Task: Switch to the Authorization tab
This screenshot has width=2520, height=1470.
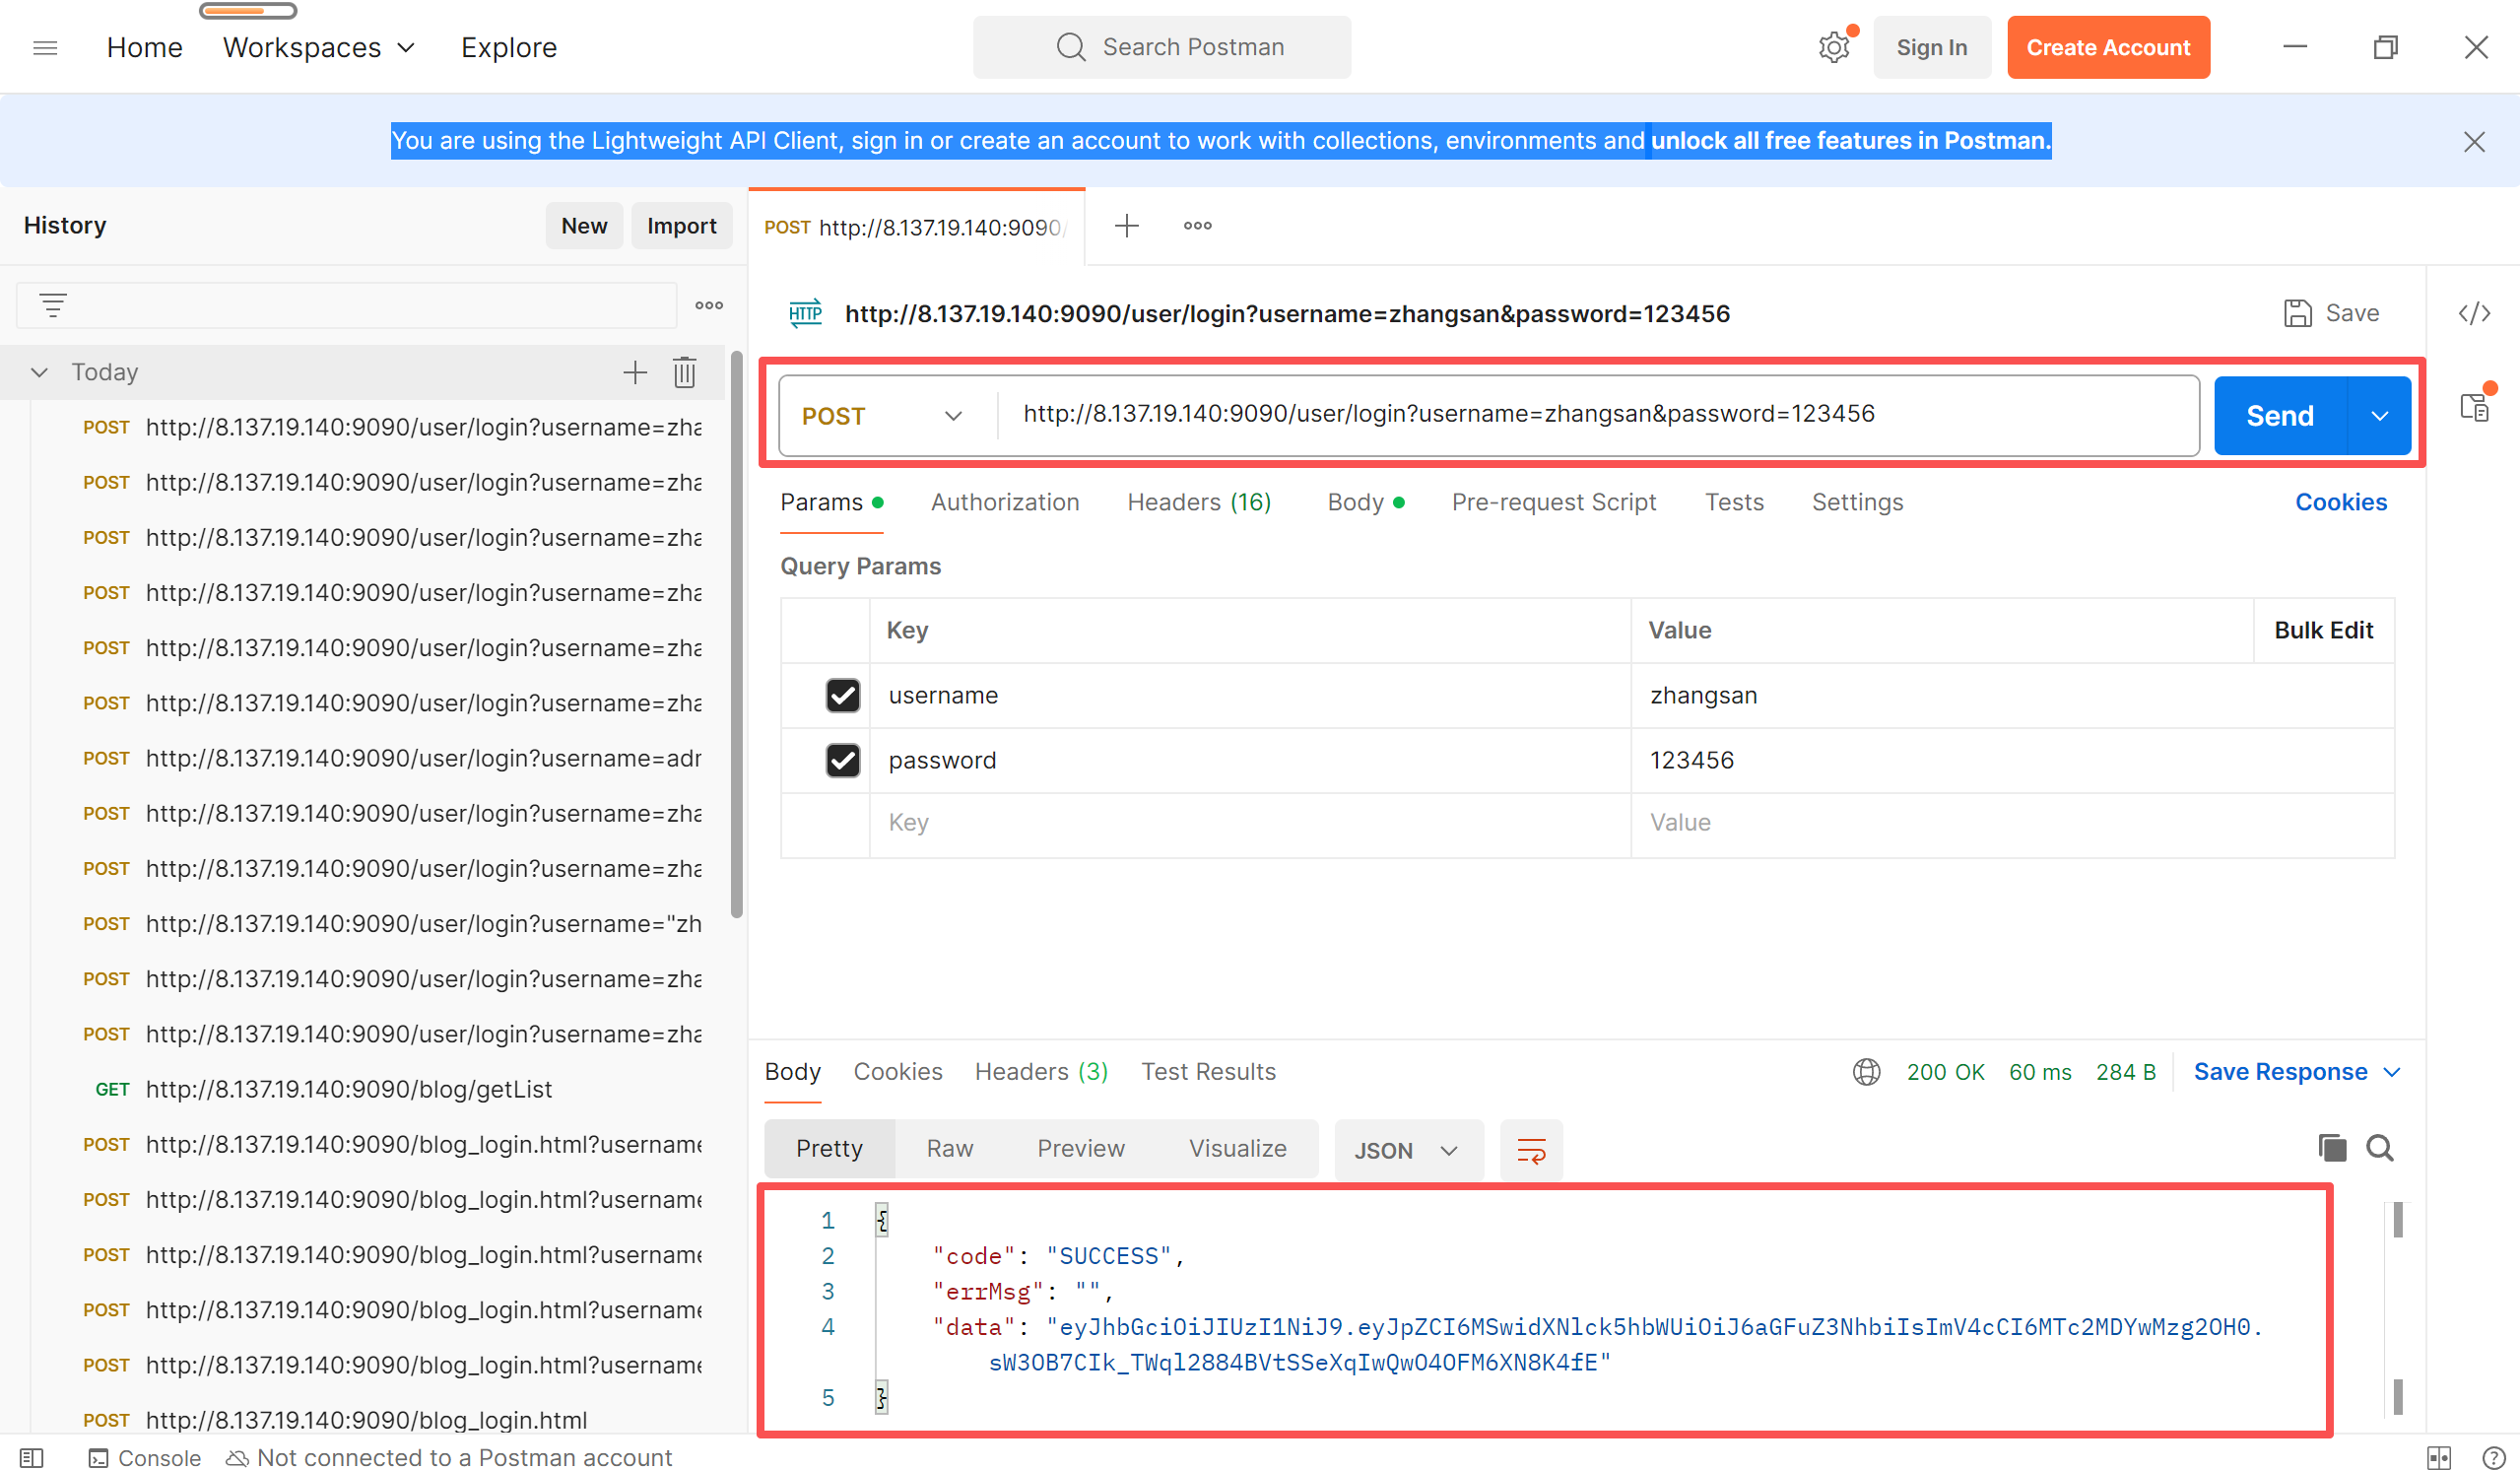Action: tap(1004, 502)
